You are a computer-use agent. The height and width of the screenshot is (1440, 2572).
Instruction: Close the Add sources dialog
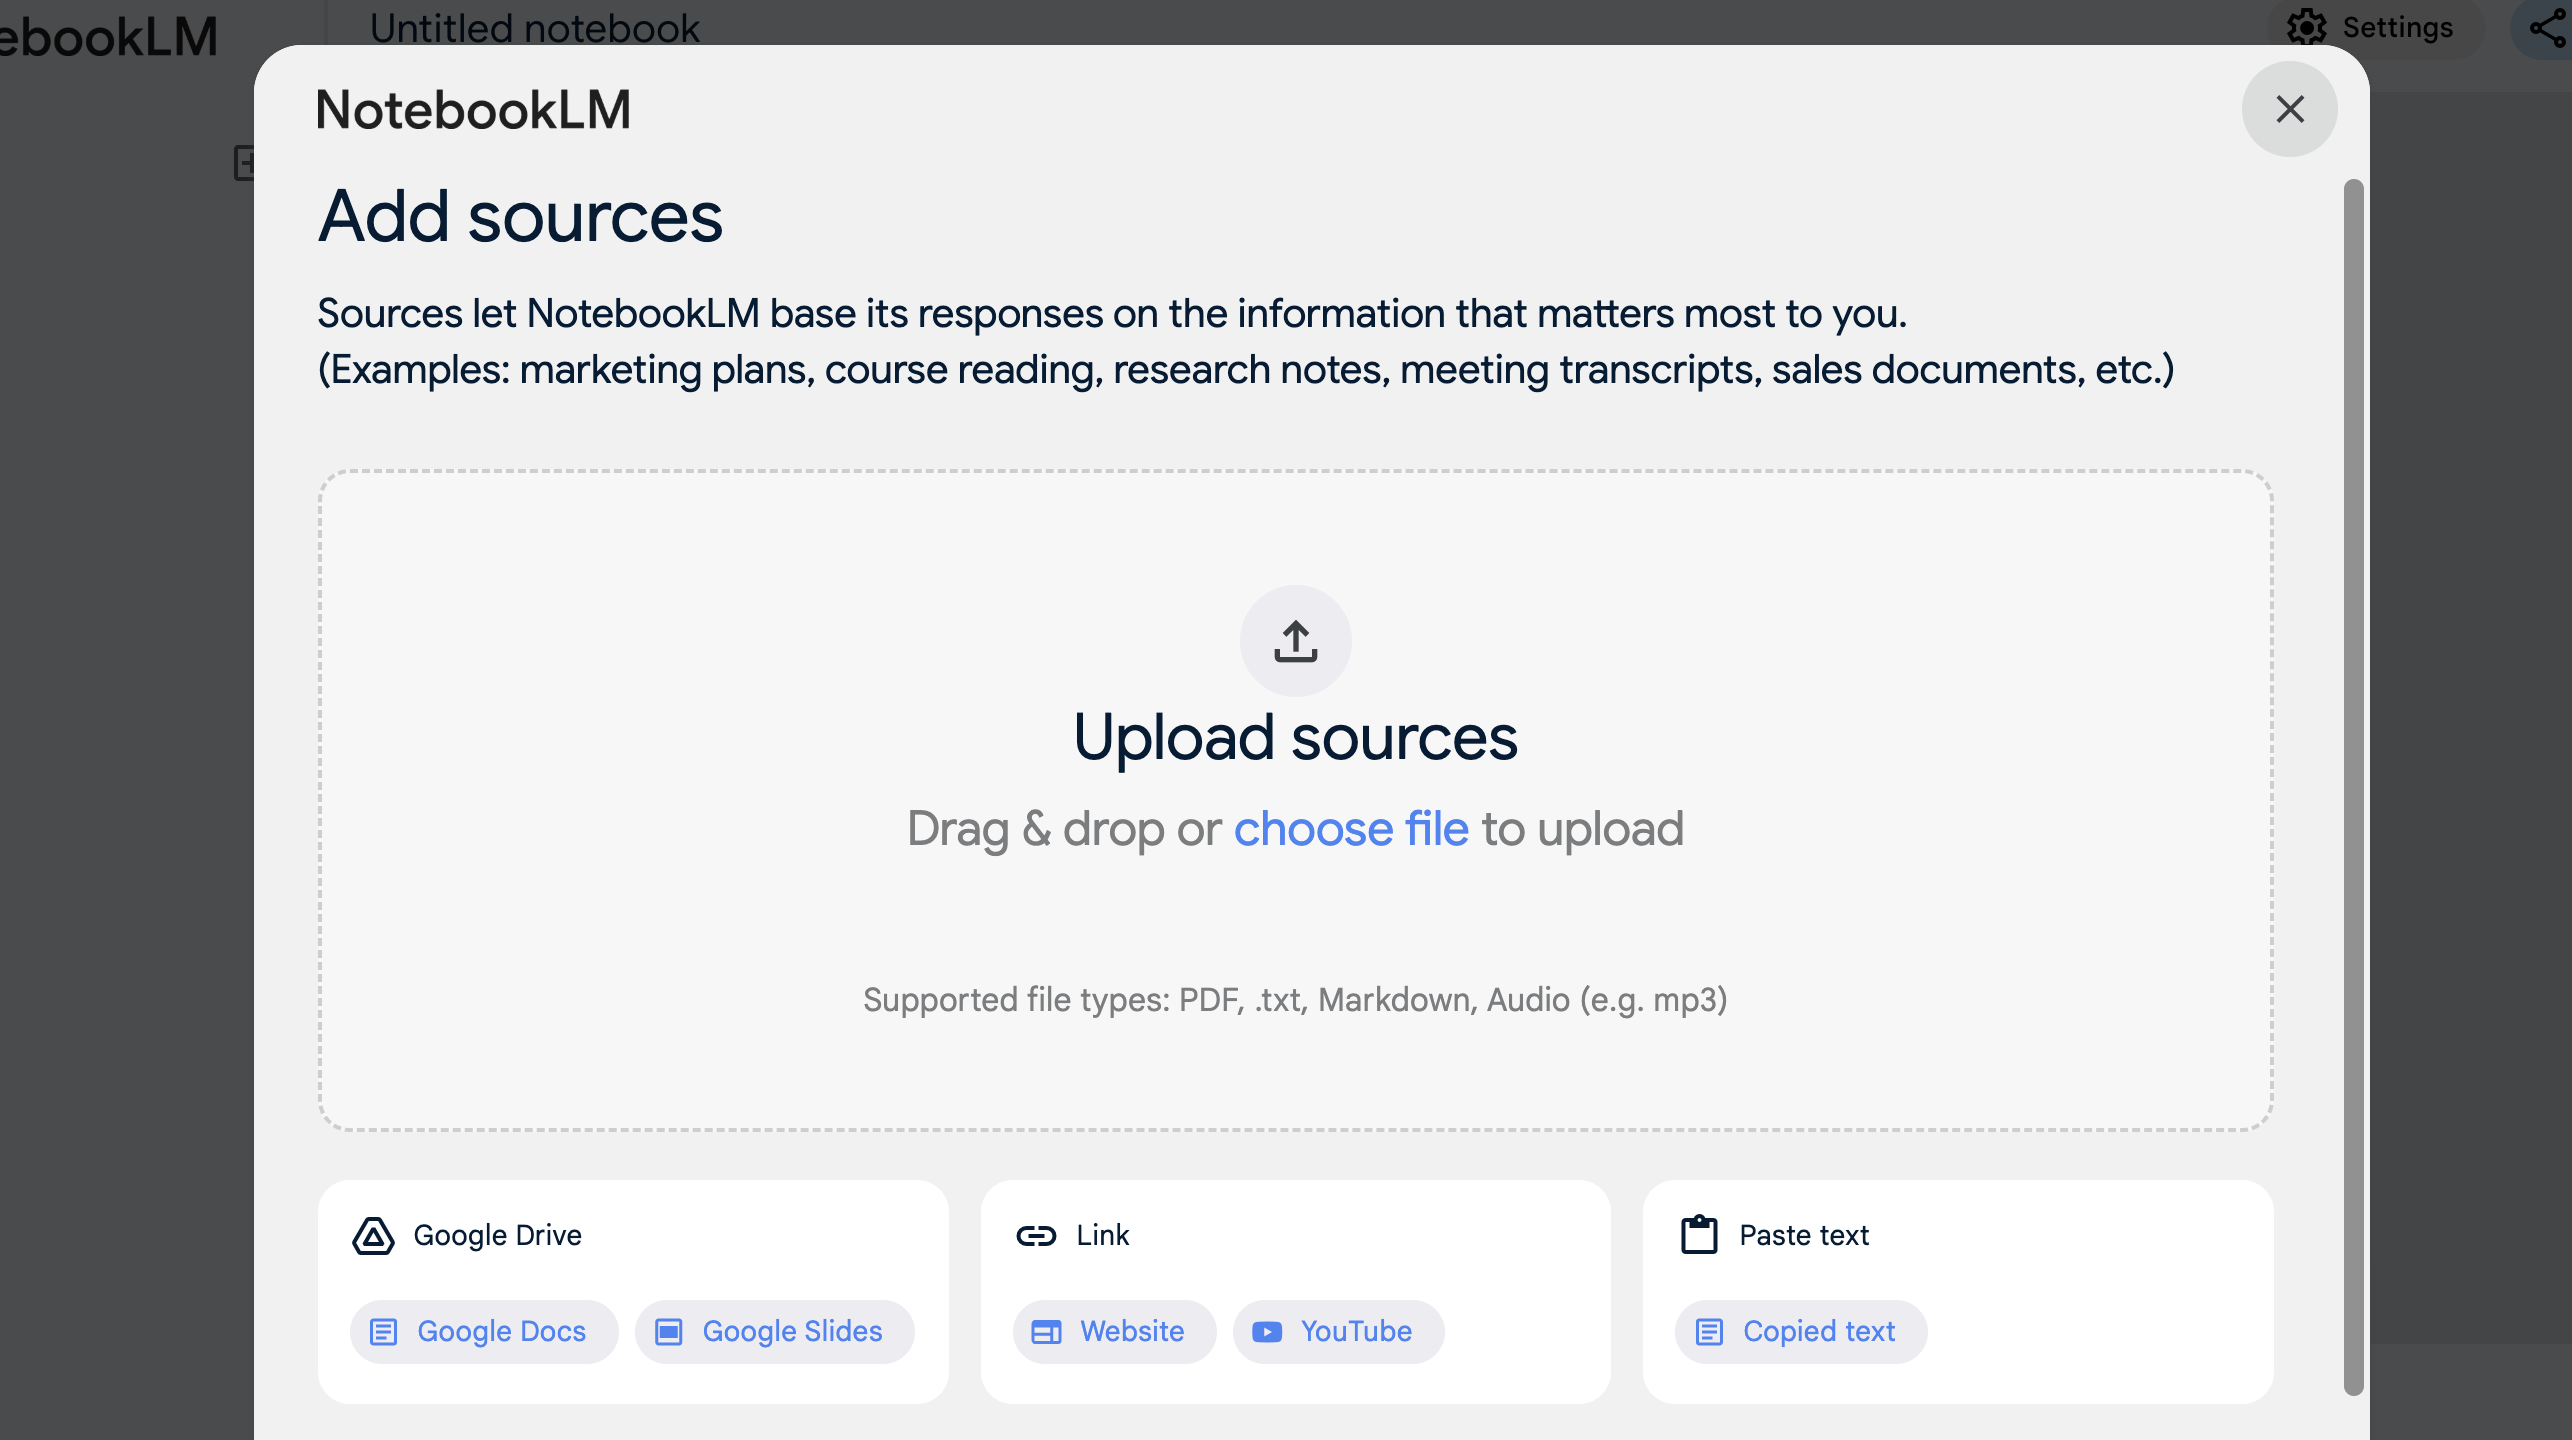click(x=2289, y=110)
